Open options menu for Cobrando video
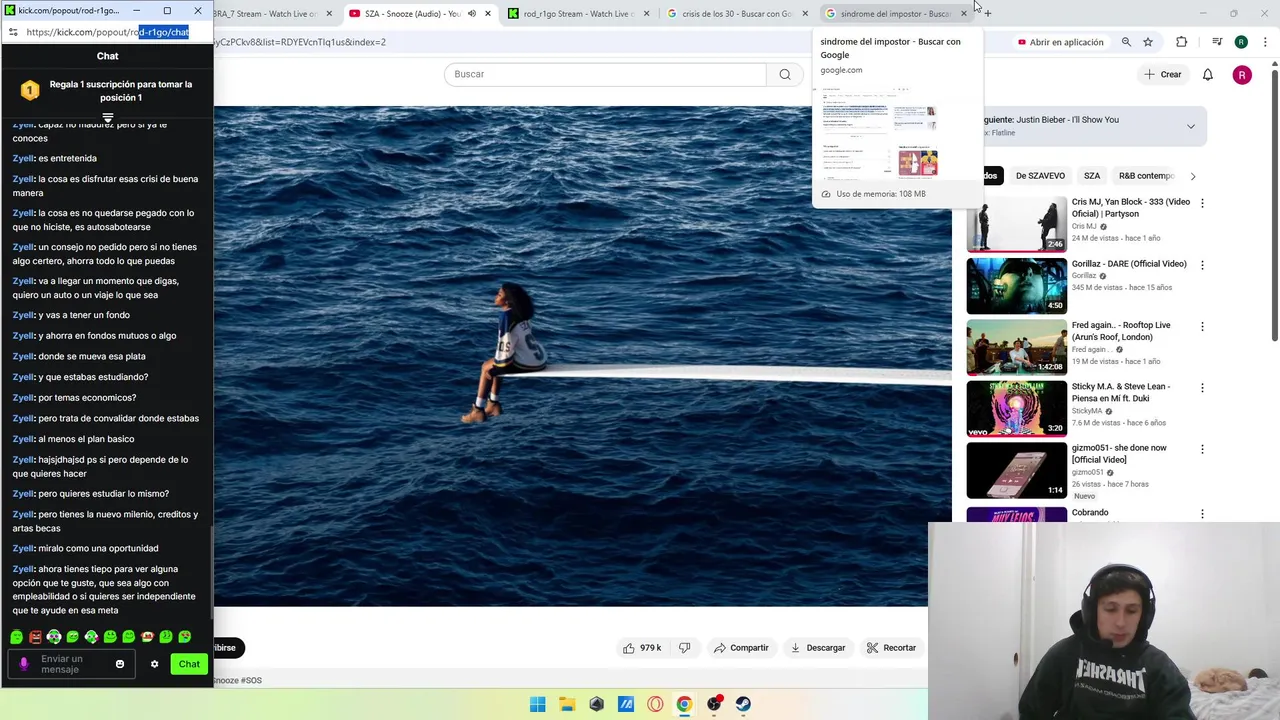 (x=1202, y=514)
